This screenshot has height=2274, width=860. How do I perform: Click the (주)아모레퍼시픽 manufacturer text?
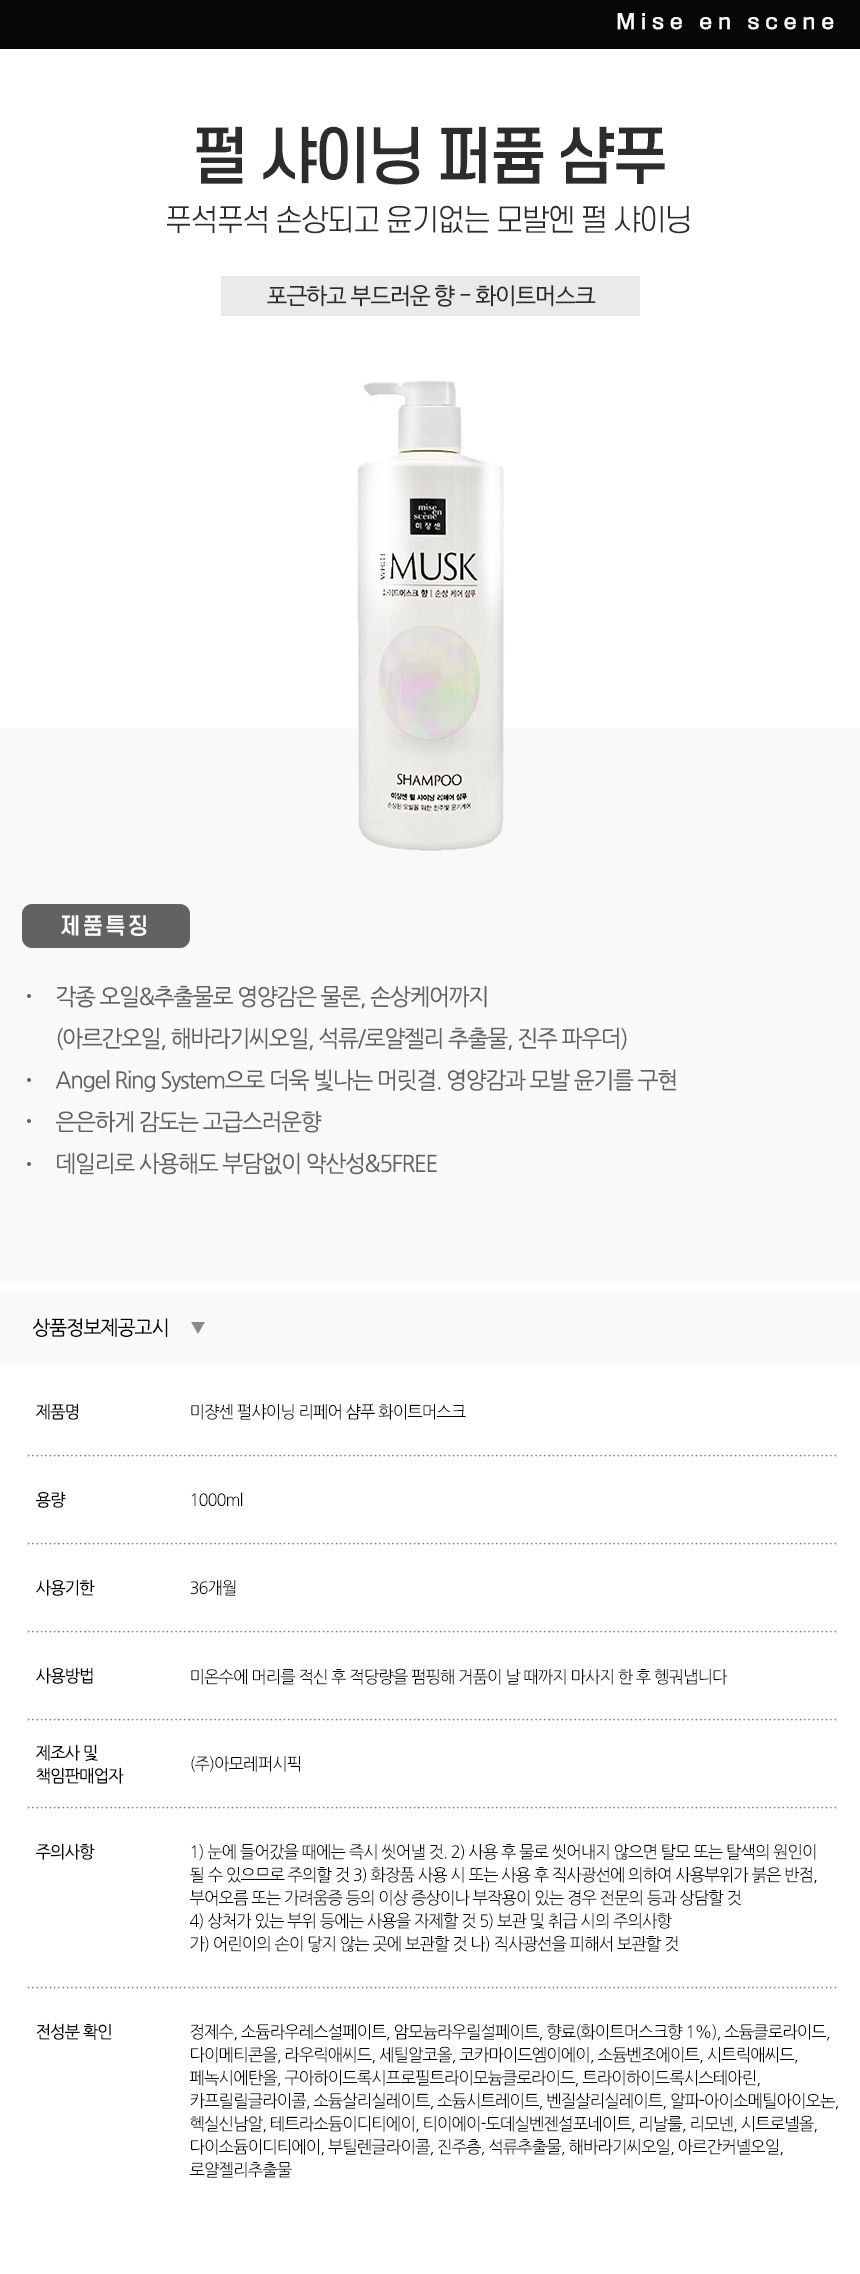tap(245, 1763)
